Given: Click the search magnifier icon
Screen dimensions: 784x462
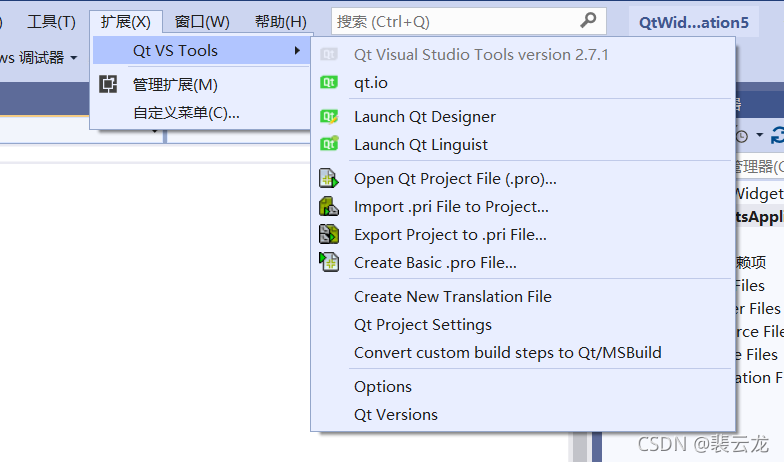Looking at the screenshot, I should point(588,20).
